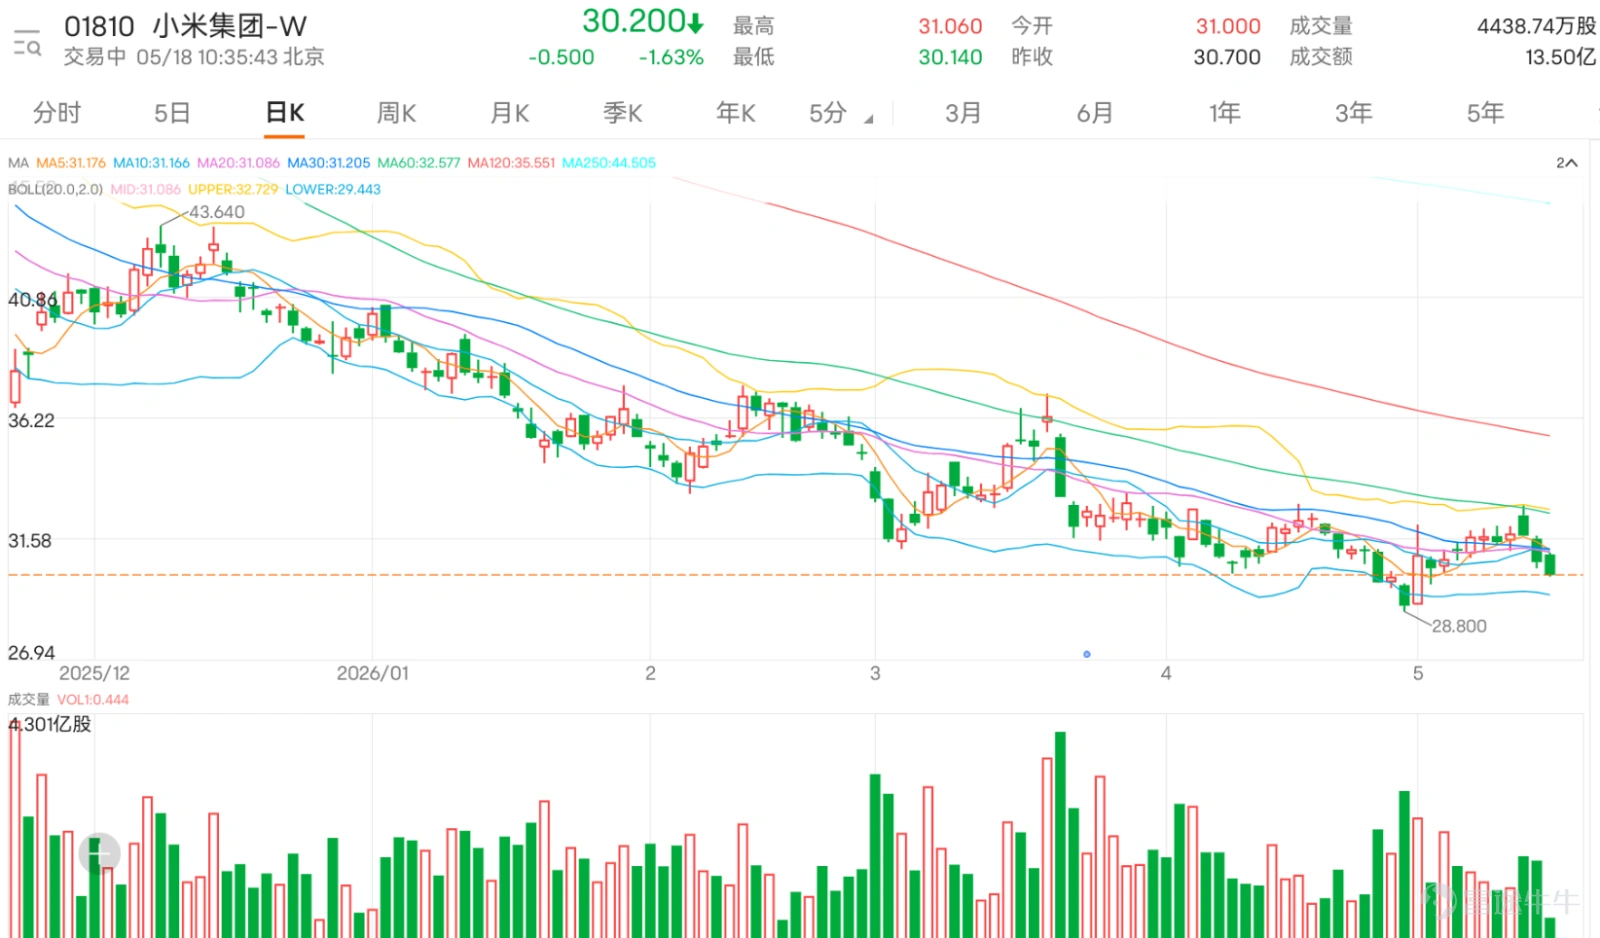Open the 5分 minute interval dropdown
The image size is (1600, 938).
pyautogui.click(x=840, y=113)
